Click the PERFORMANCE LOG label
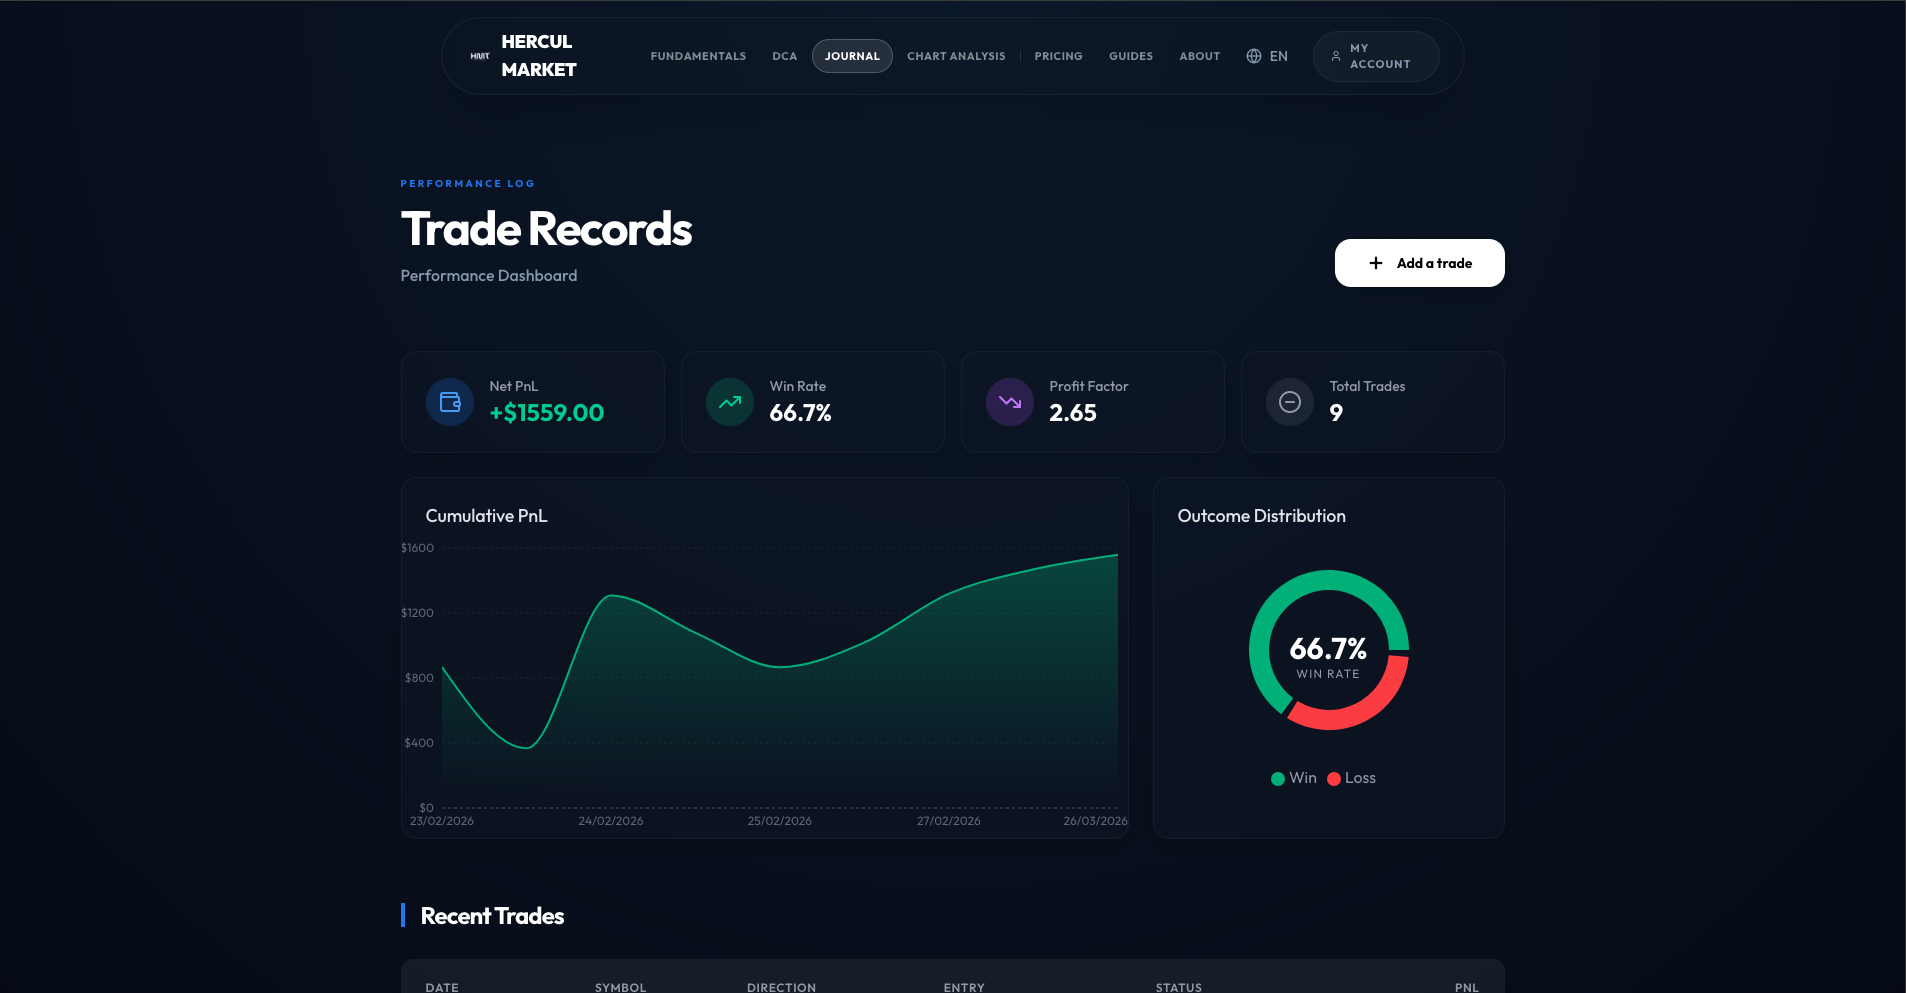Screen dimensions: 1906x993 468,184
